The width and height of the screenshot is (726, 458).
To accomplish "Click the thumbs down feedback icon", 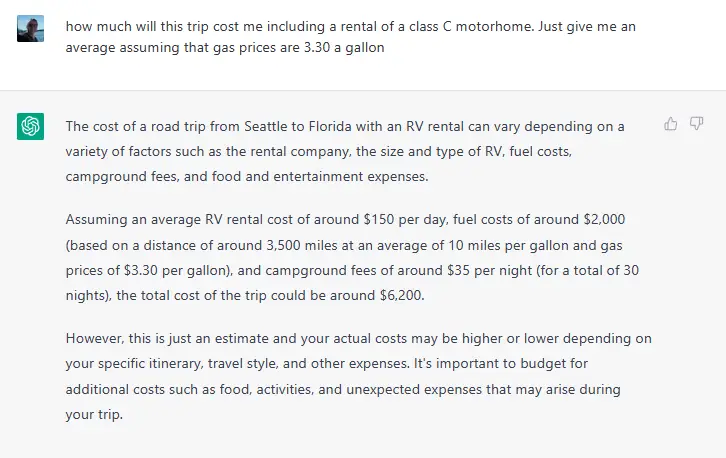I will click(x=696, y=124).
